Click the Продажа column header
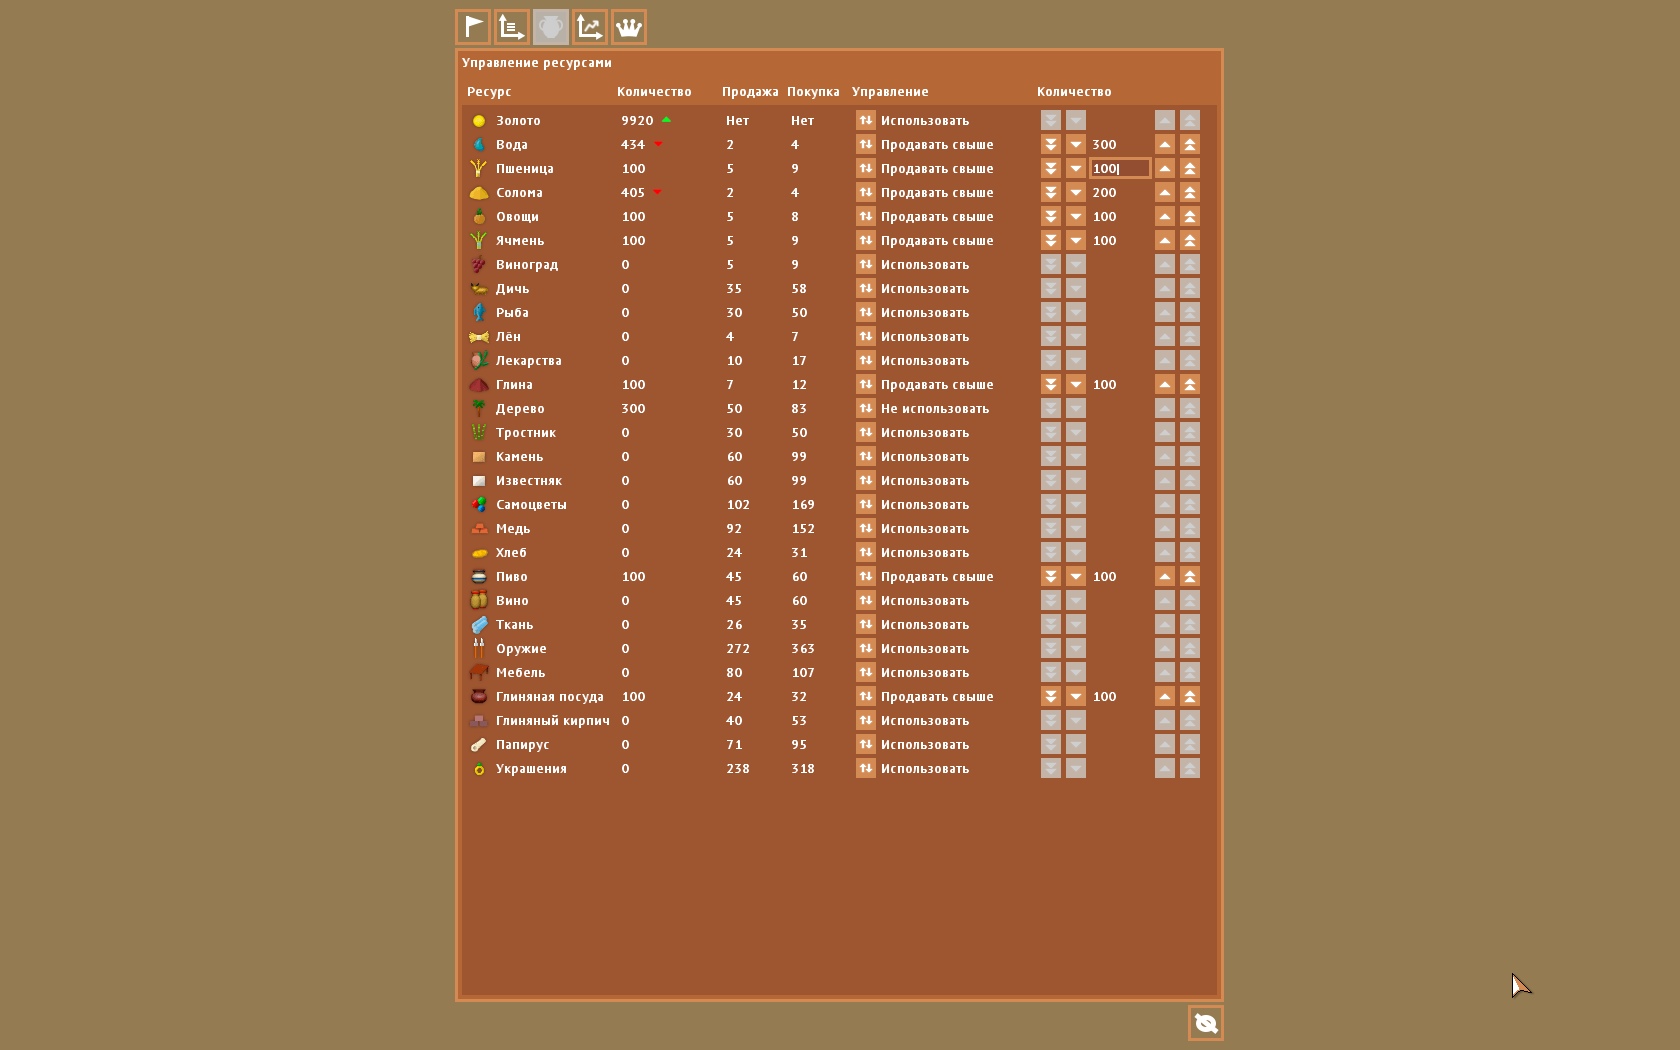Image resolution: width=1680 pixels, height=1050 pixels. [750, 92]
